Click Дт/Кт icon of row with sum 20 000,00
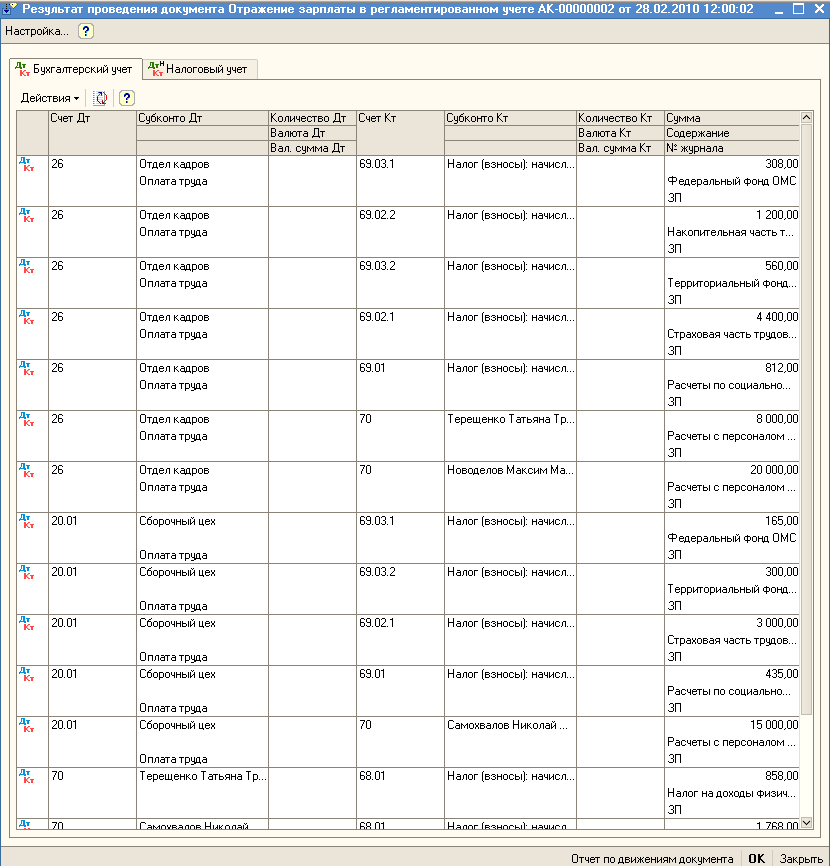 tap(27, 470)
